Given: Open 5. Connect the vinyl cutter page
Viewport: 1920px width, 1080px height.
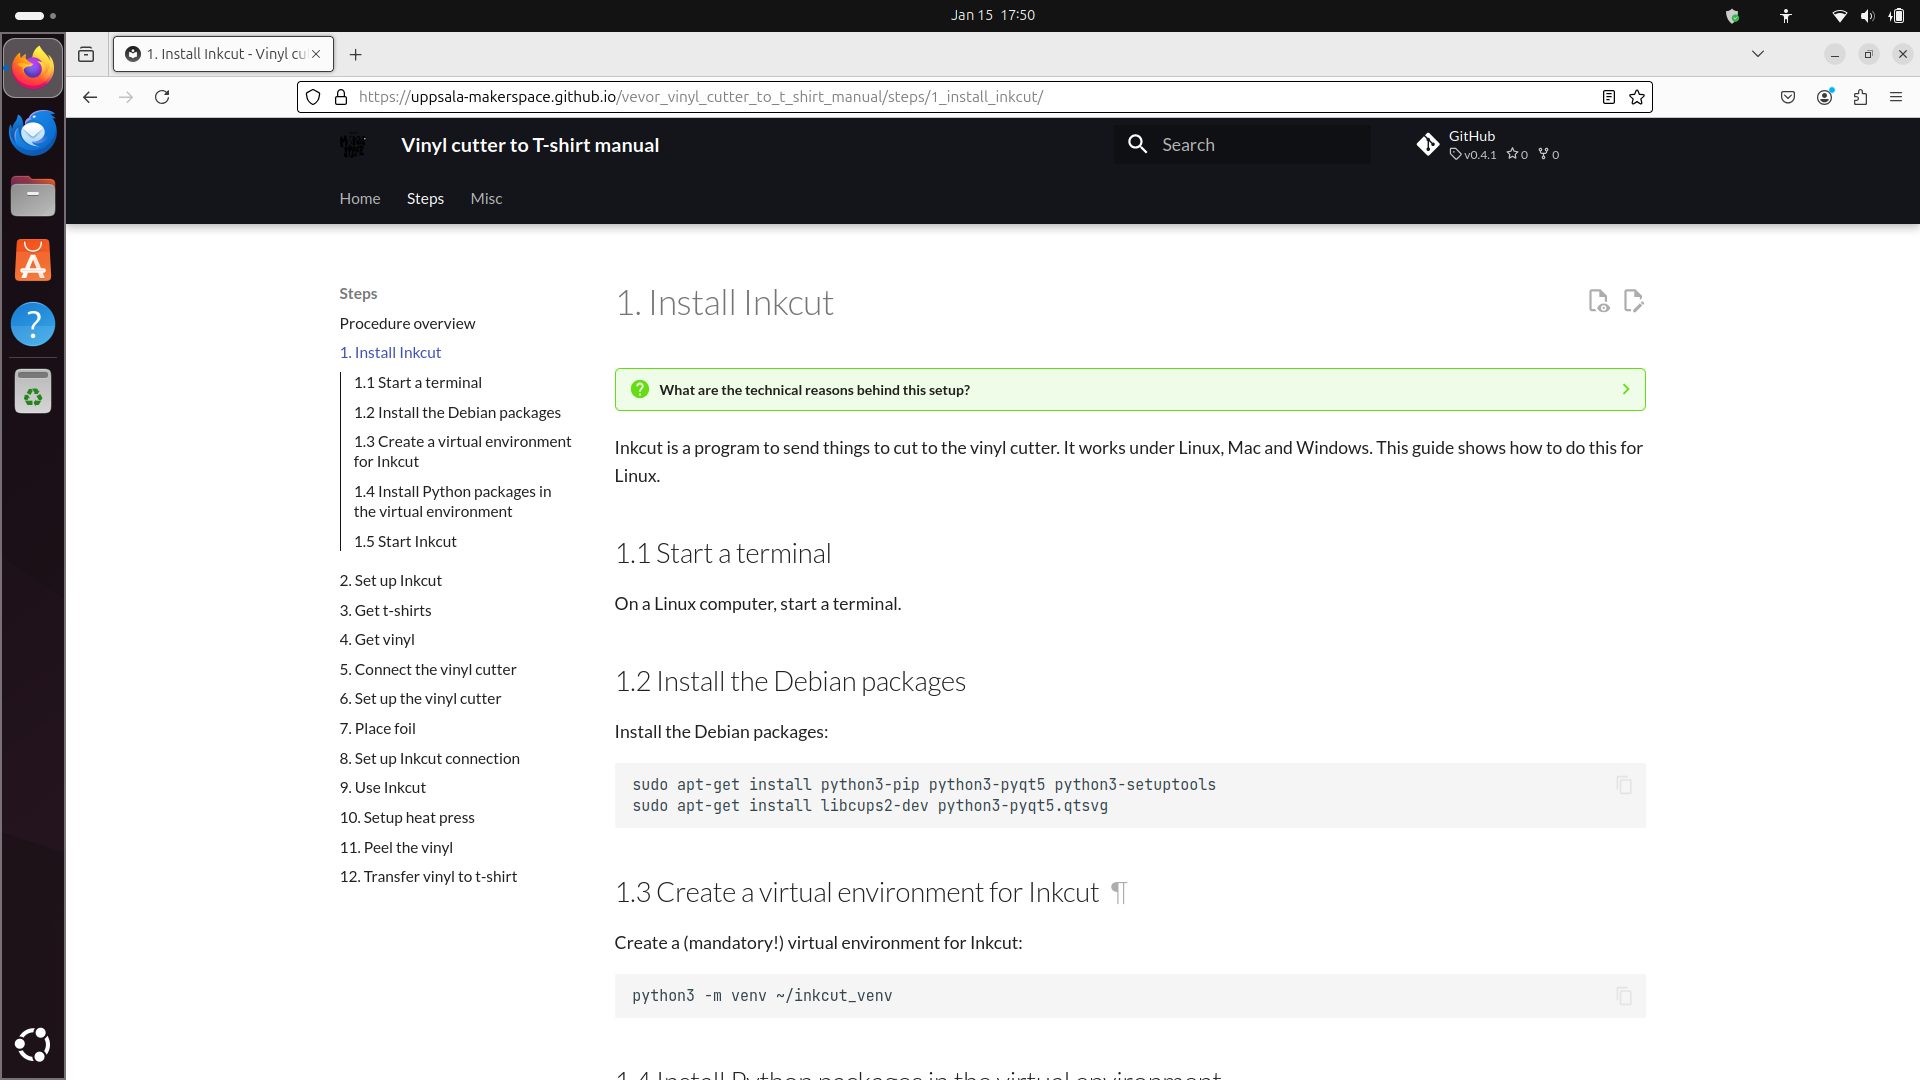Looking at the screenshot, I should click(428, 670).
